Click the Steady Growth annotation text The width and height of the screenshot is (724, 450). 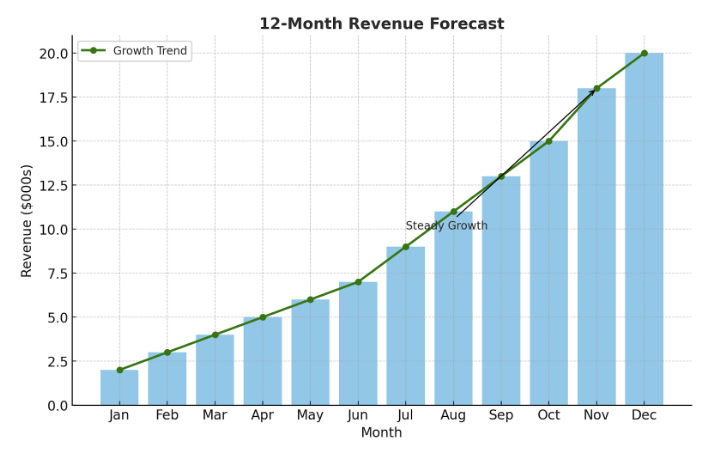tap(446, 226)
